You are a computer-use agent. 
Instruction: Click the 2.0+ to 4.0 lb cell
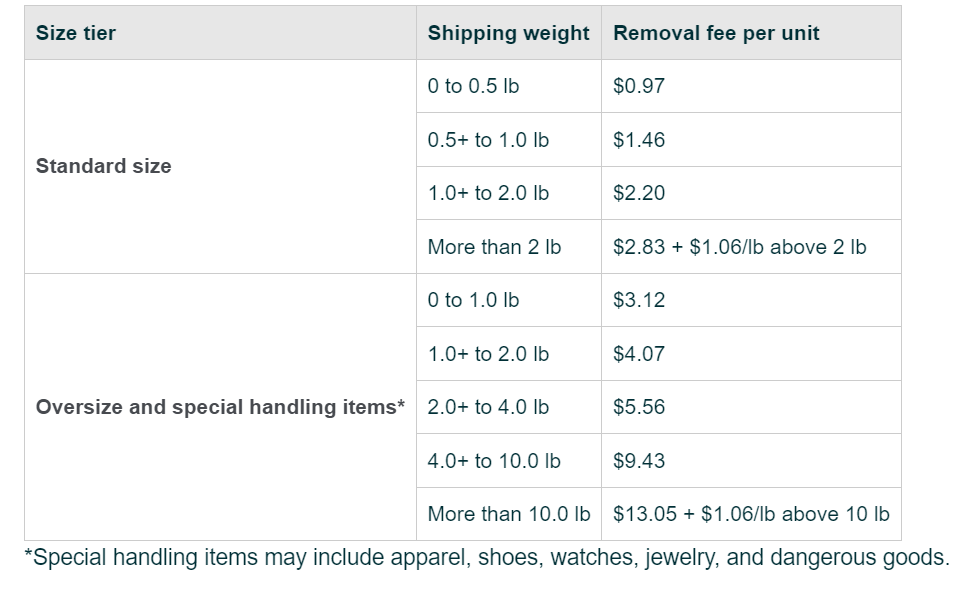click(x=488, y=407)
